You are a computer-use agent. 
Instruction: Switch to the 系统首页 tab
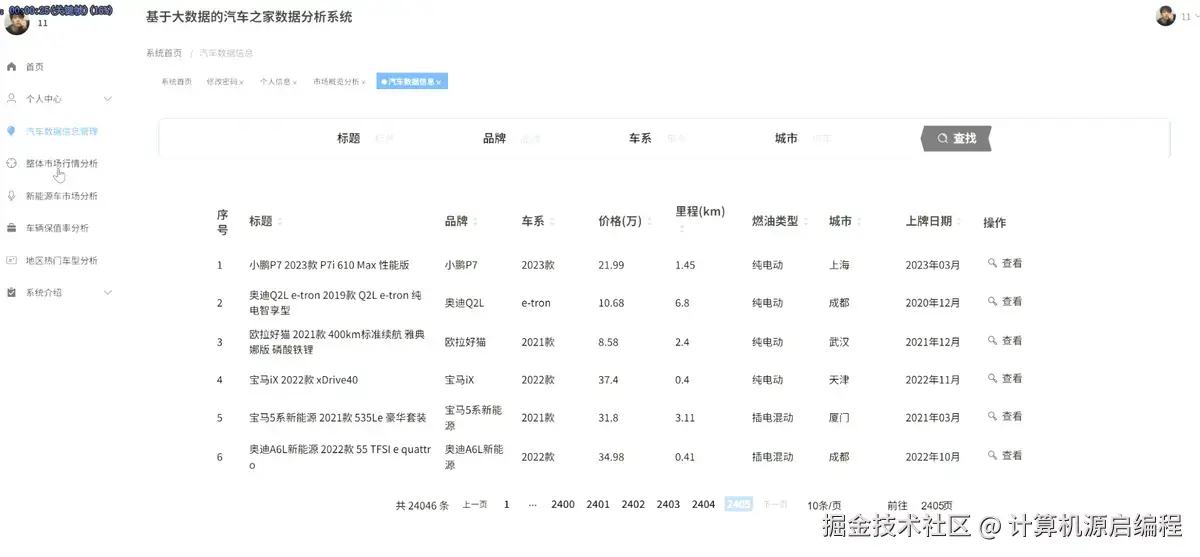(x=176, y=82)
